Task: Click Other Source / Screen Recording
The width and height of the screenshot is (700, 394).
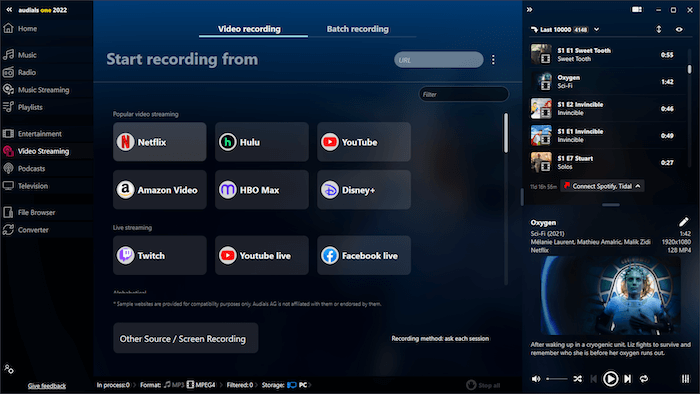Action: [186, 338]
